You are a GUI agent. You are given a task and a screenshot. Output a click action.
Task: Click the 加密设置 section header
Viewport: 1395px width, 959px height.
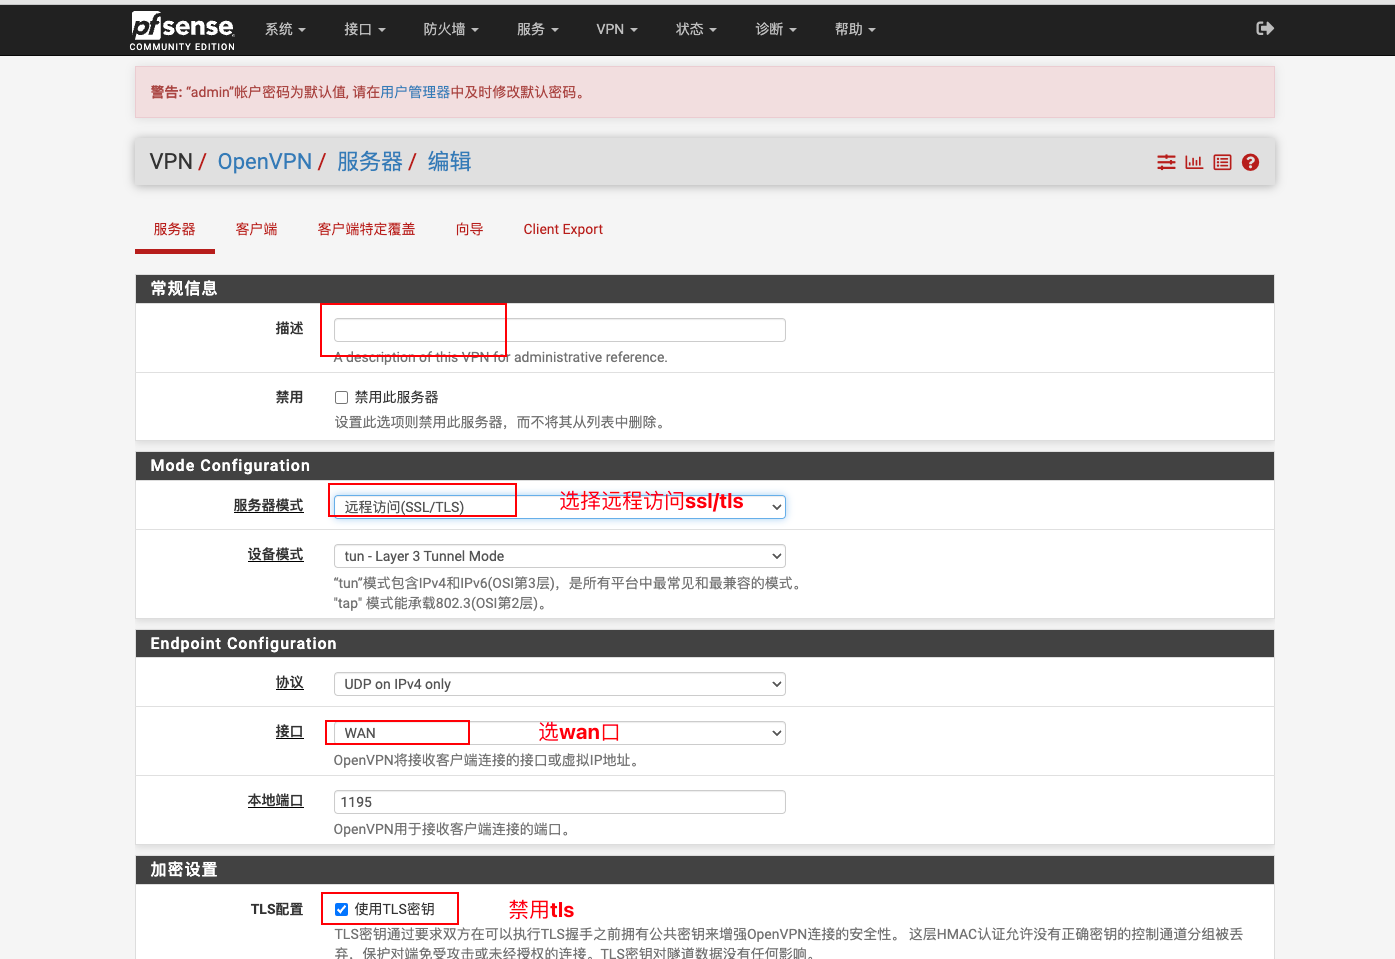point(705,870)
